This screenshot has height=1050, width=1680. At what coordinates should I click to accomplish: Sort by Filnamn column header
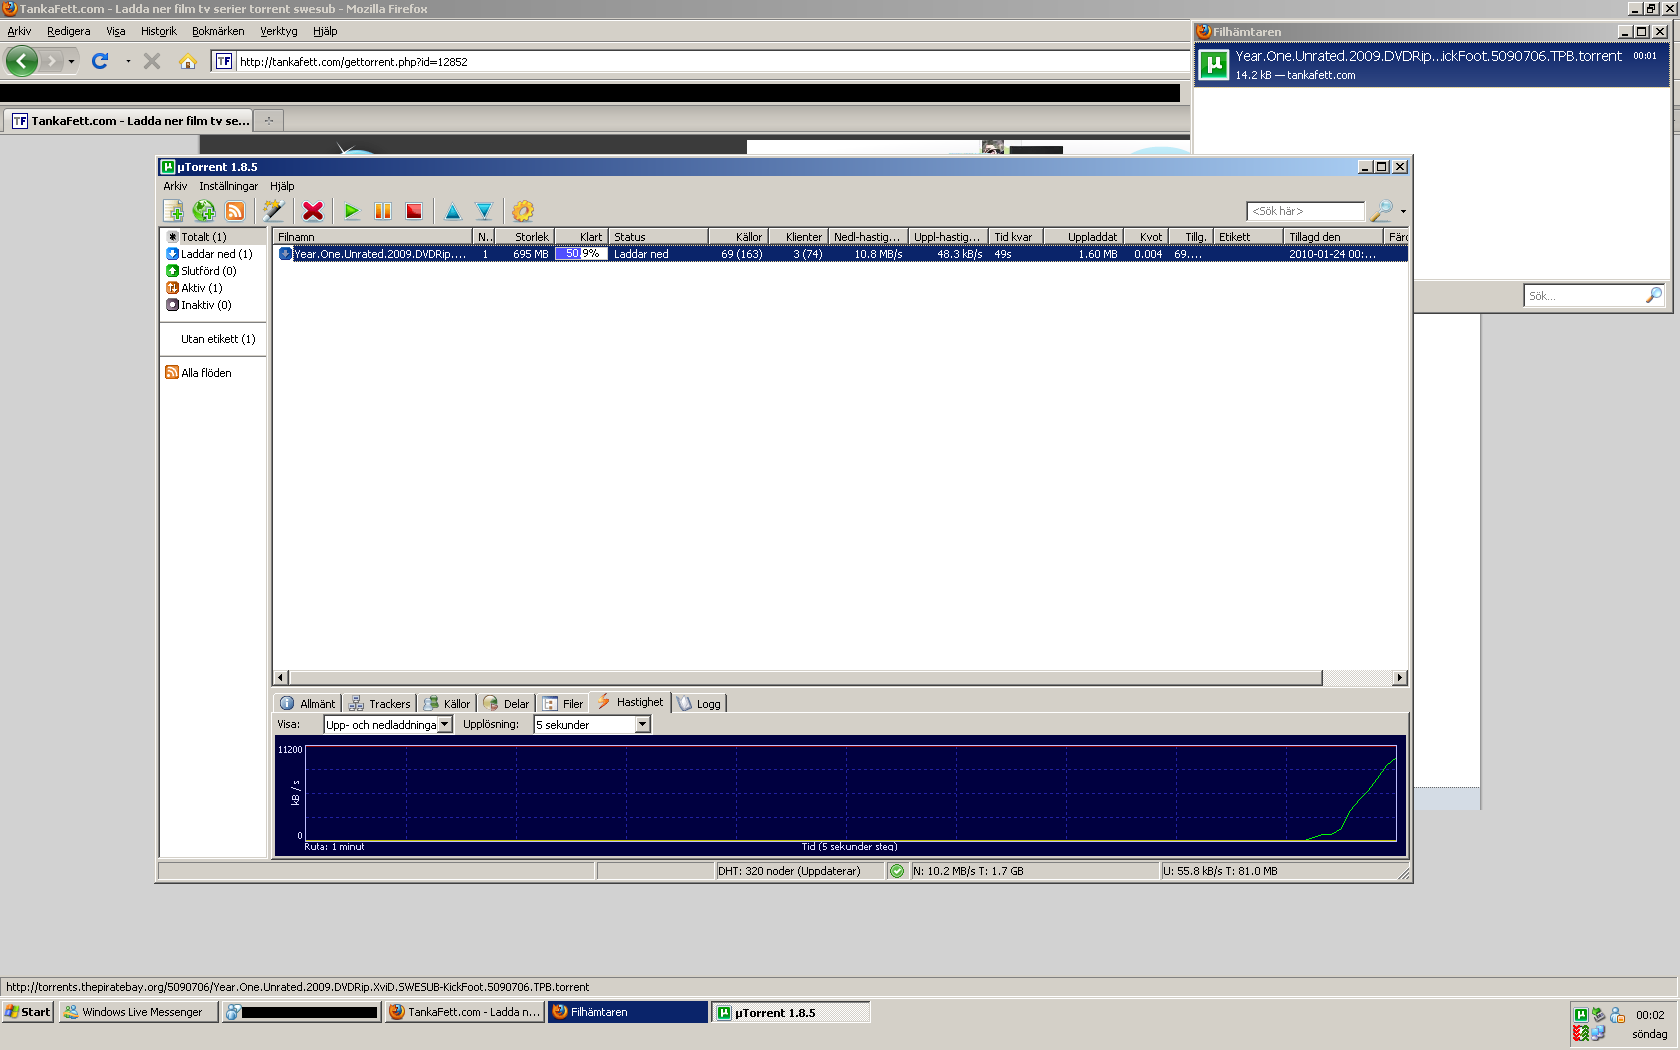tap(373, 237)
